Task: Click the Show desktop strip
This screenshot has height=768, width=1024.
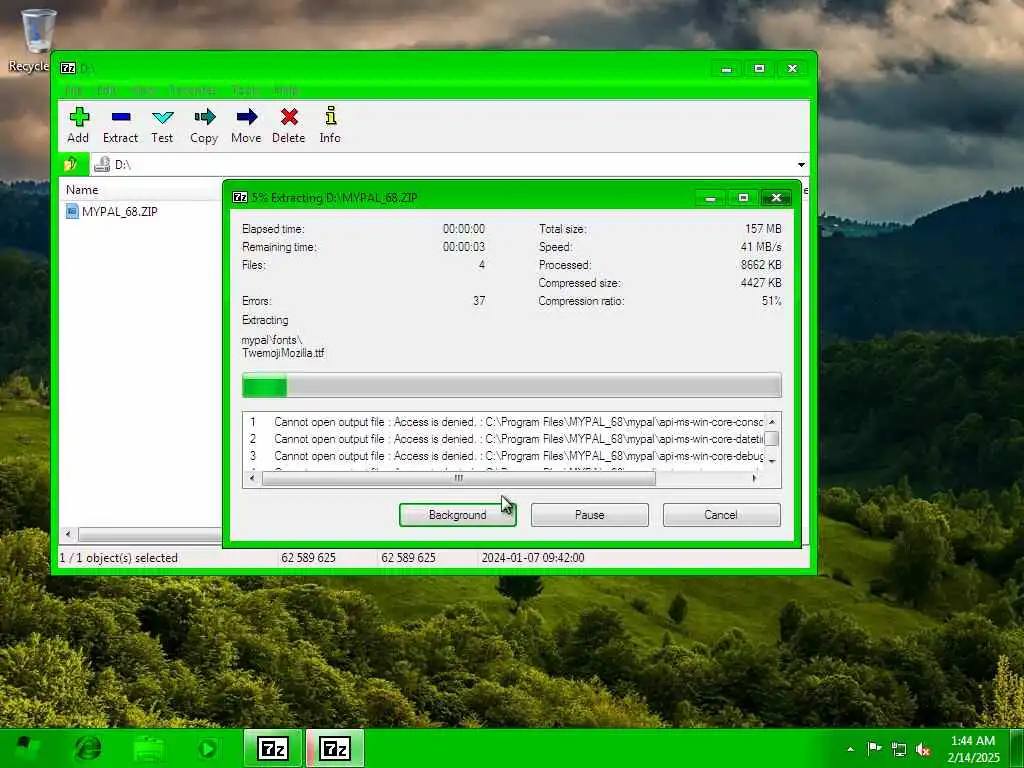Action: pyautogui.click(x=1017, y=748)
